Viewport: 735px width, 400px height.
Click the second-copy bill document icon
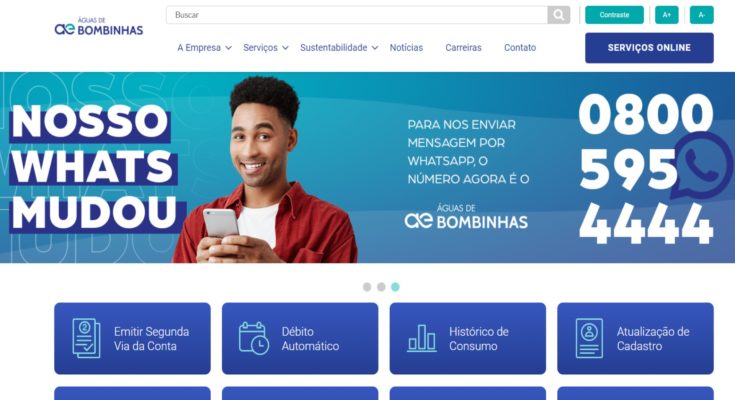86,338
